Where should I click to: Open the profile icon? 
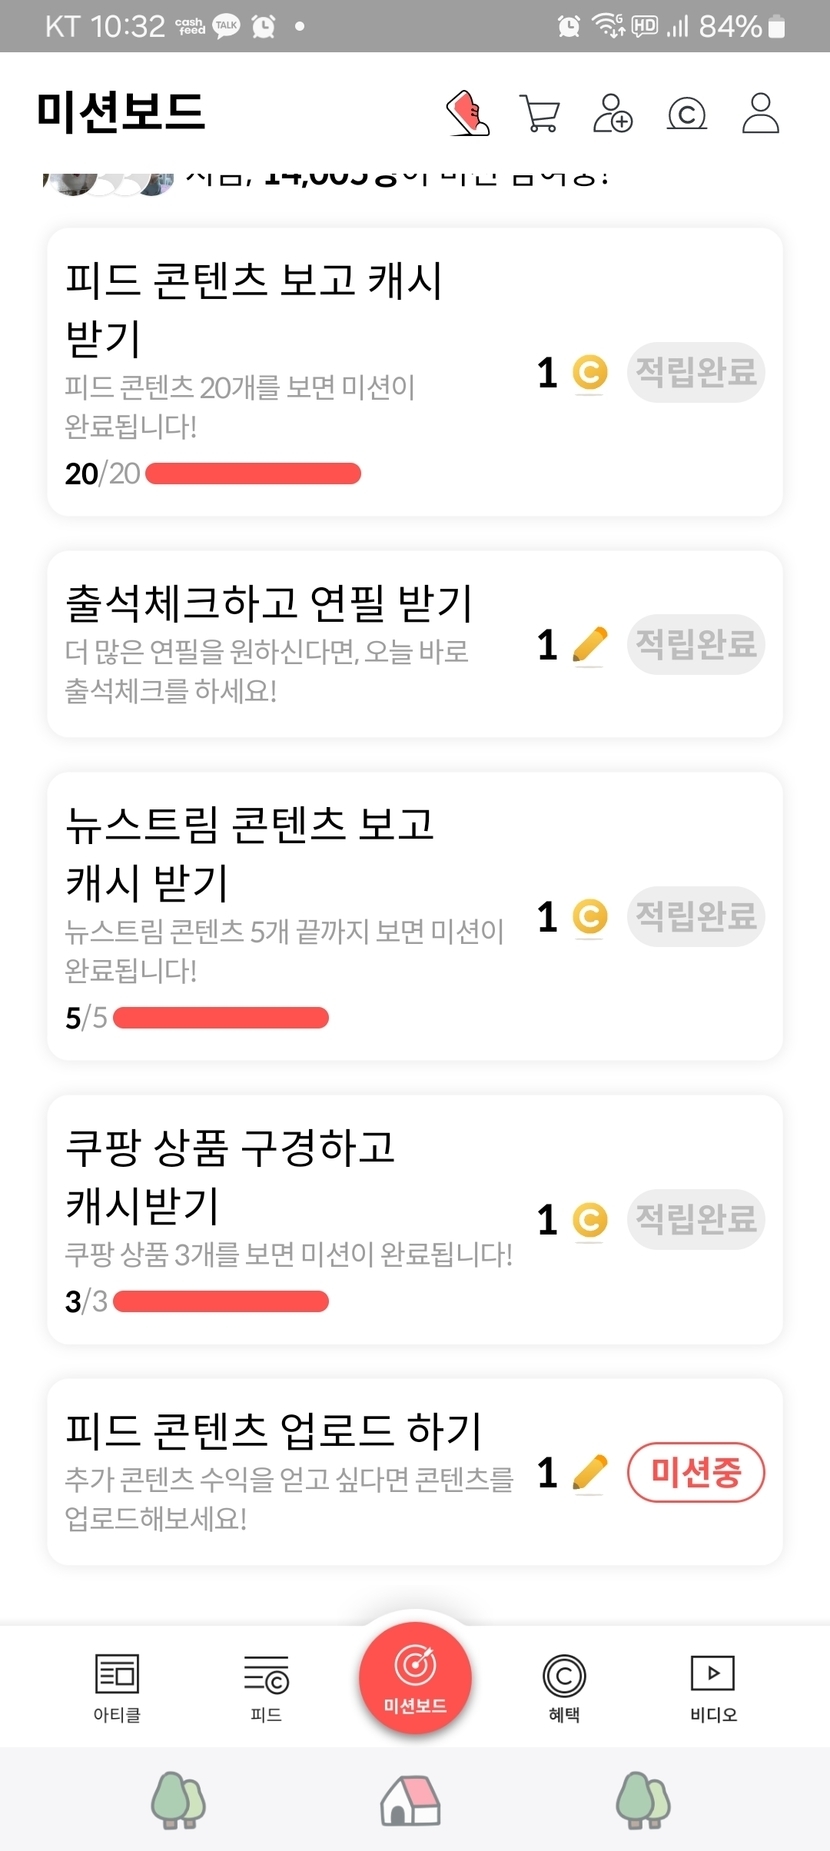pos(760,113)
